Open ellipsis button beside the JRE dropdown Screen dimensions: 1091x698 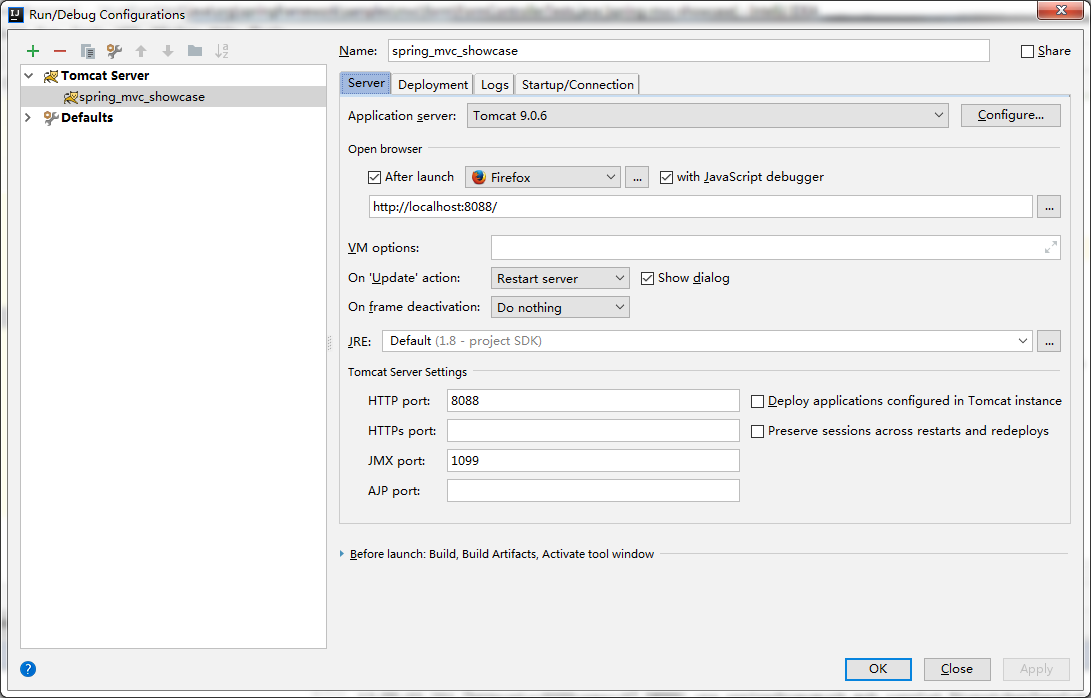click(x=1049, y=341)
